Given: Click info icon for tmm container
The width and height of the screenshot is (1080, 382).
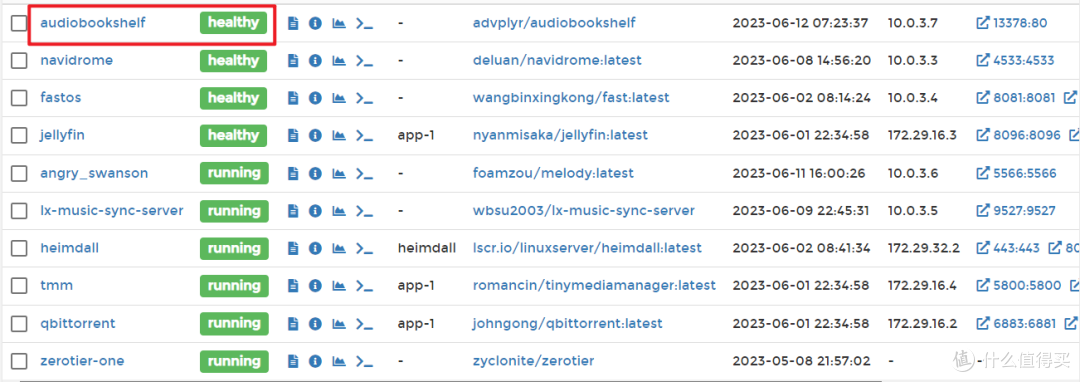Looking at the screenshot, I should (315, 286).
